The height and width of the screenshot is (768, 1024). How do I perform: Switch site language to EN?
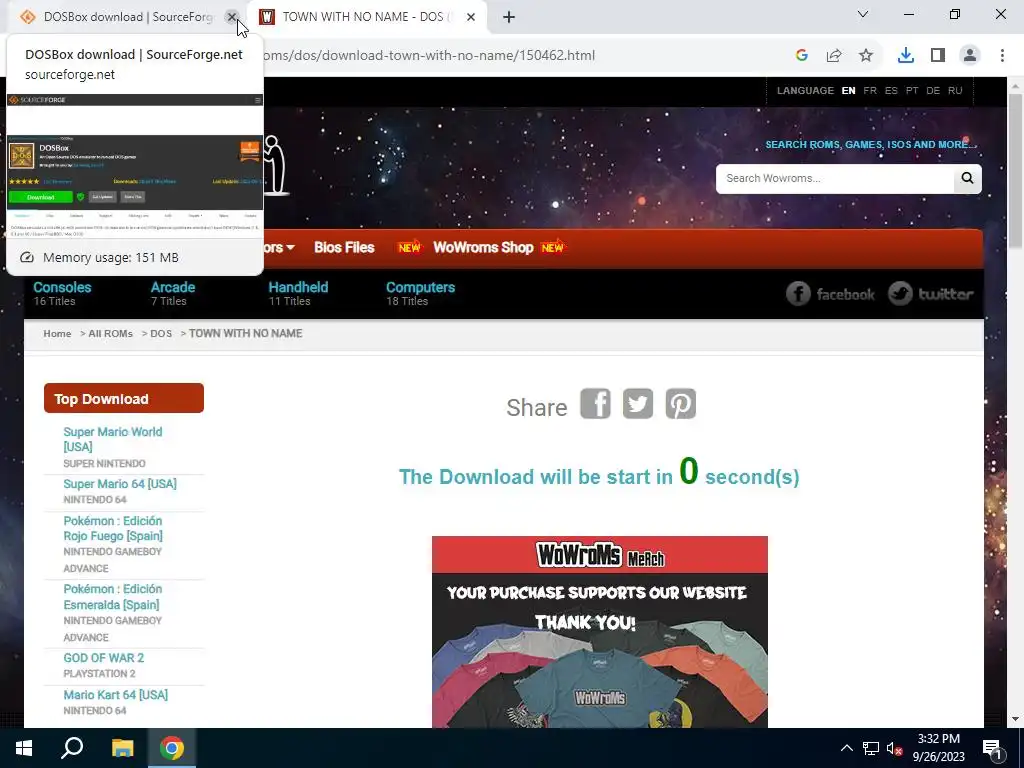click(x=848, y=91)
